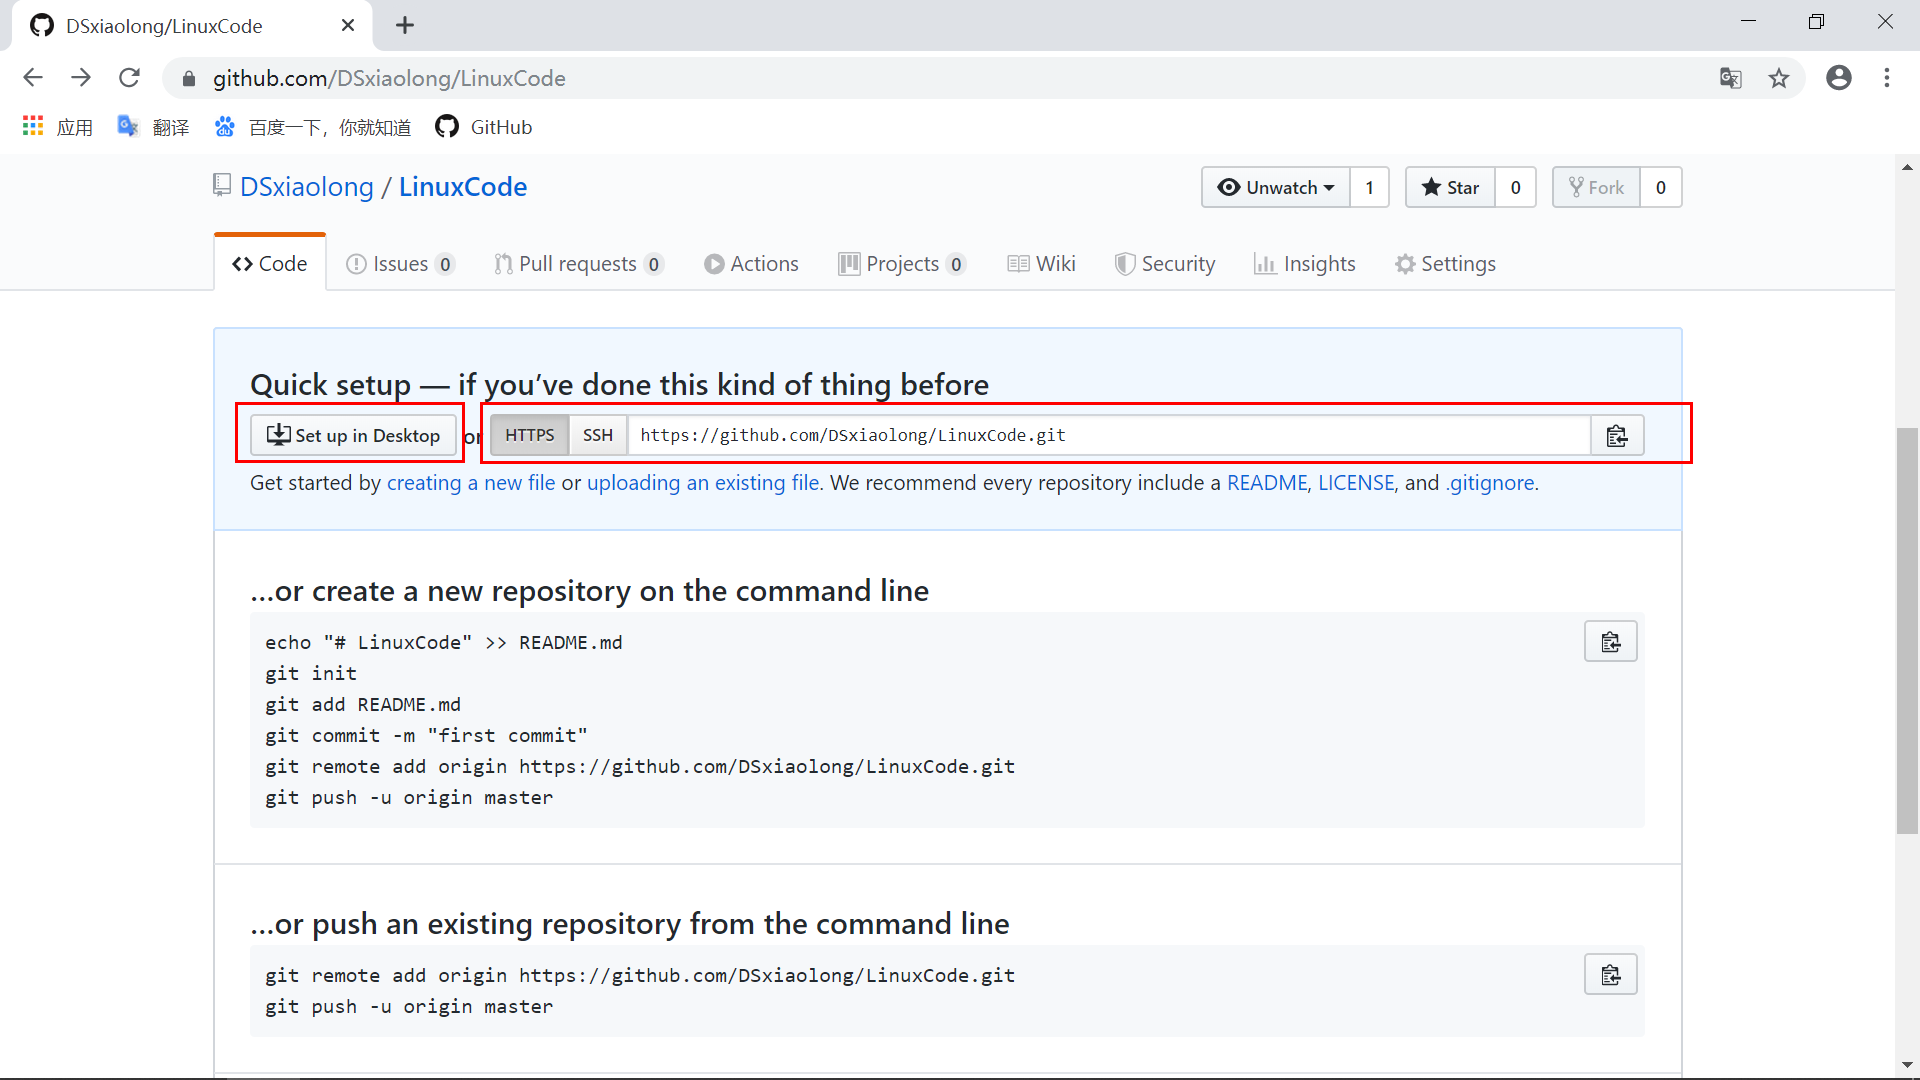Open the Settings tab of the repository

coord(1445,264)
